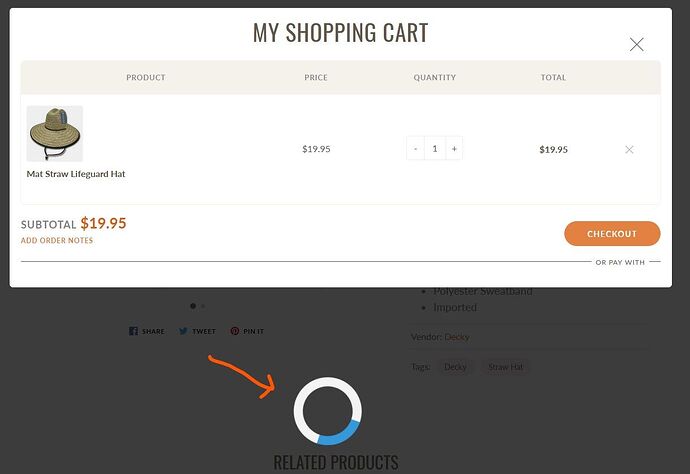Click the Twitter Tweet icon
The width and height of the screenshot is (690, 474).
pyautogui.click(x=183, y=331)
